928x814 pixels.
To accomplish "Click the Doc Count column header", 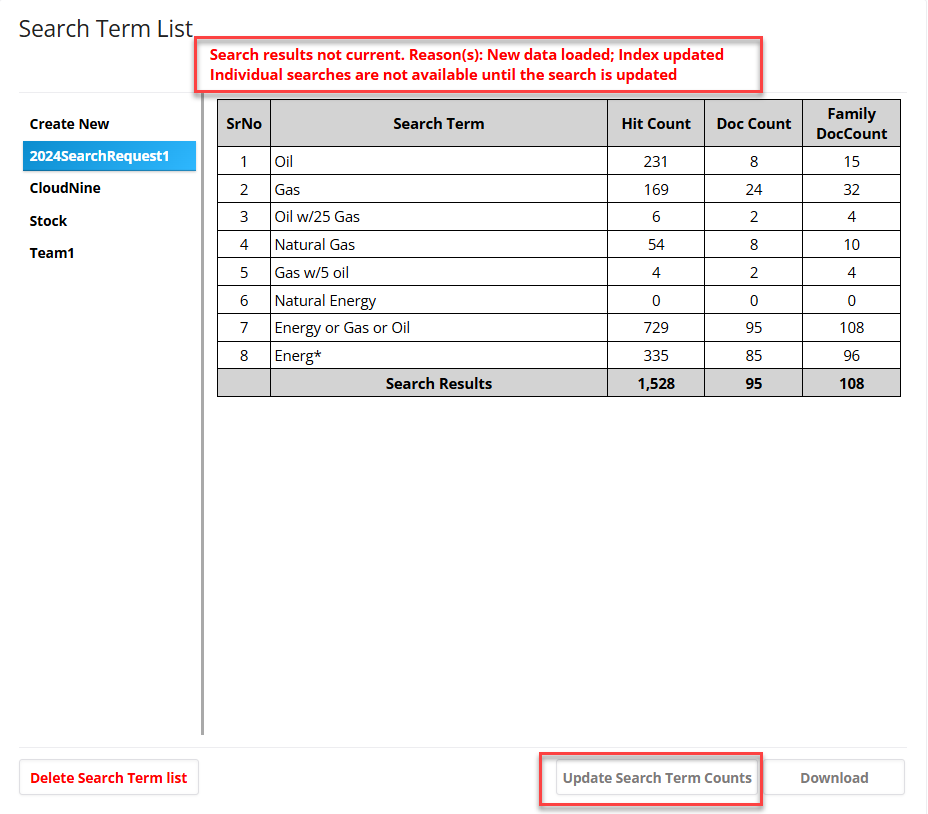I will click(x=753, y=123).
